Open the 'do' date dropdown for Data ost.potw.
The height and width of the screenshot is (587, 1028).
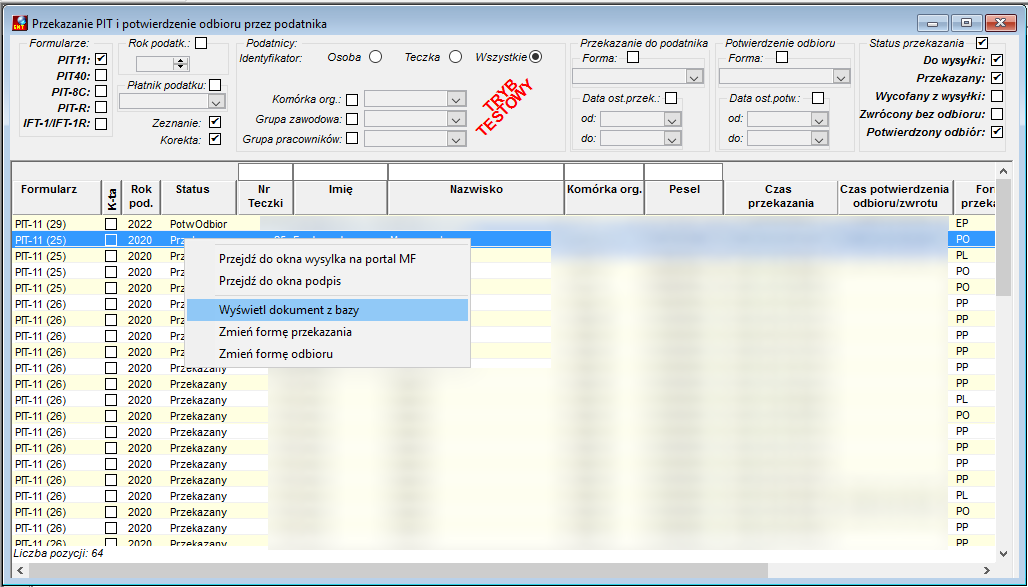pyautogui.click(x=819, y=139)
